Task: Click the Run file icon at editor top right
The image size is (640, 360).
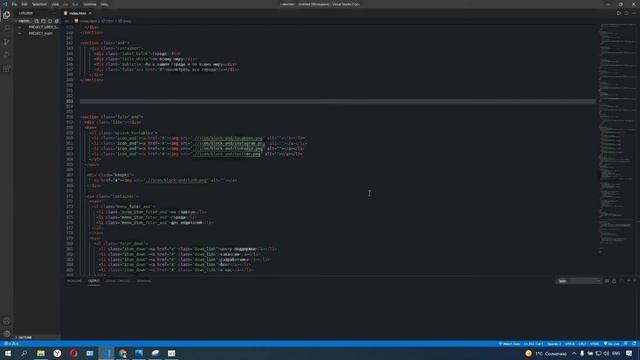Action: 619,13
